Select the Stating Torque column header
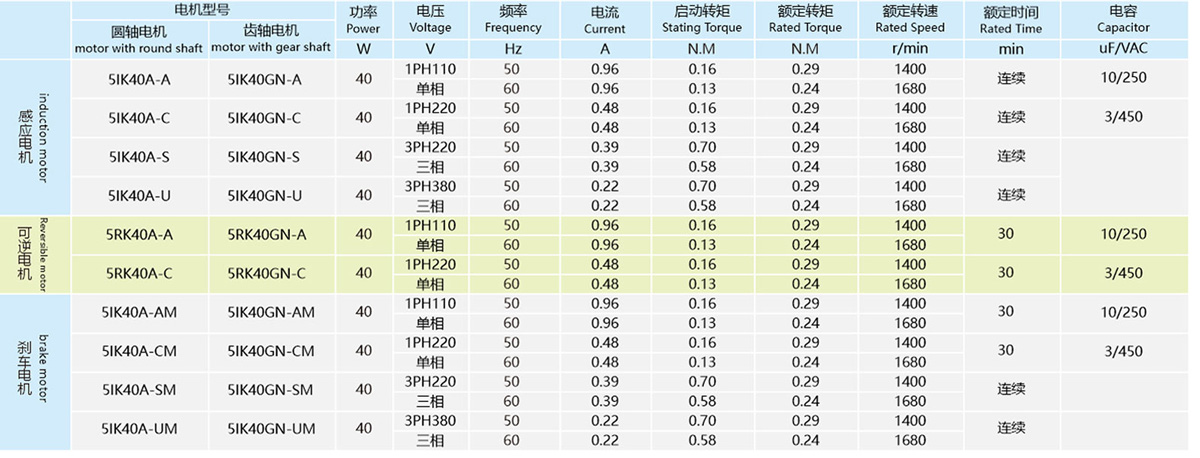Screen dimensions: 1200x458 click(702, 20)
